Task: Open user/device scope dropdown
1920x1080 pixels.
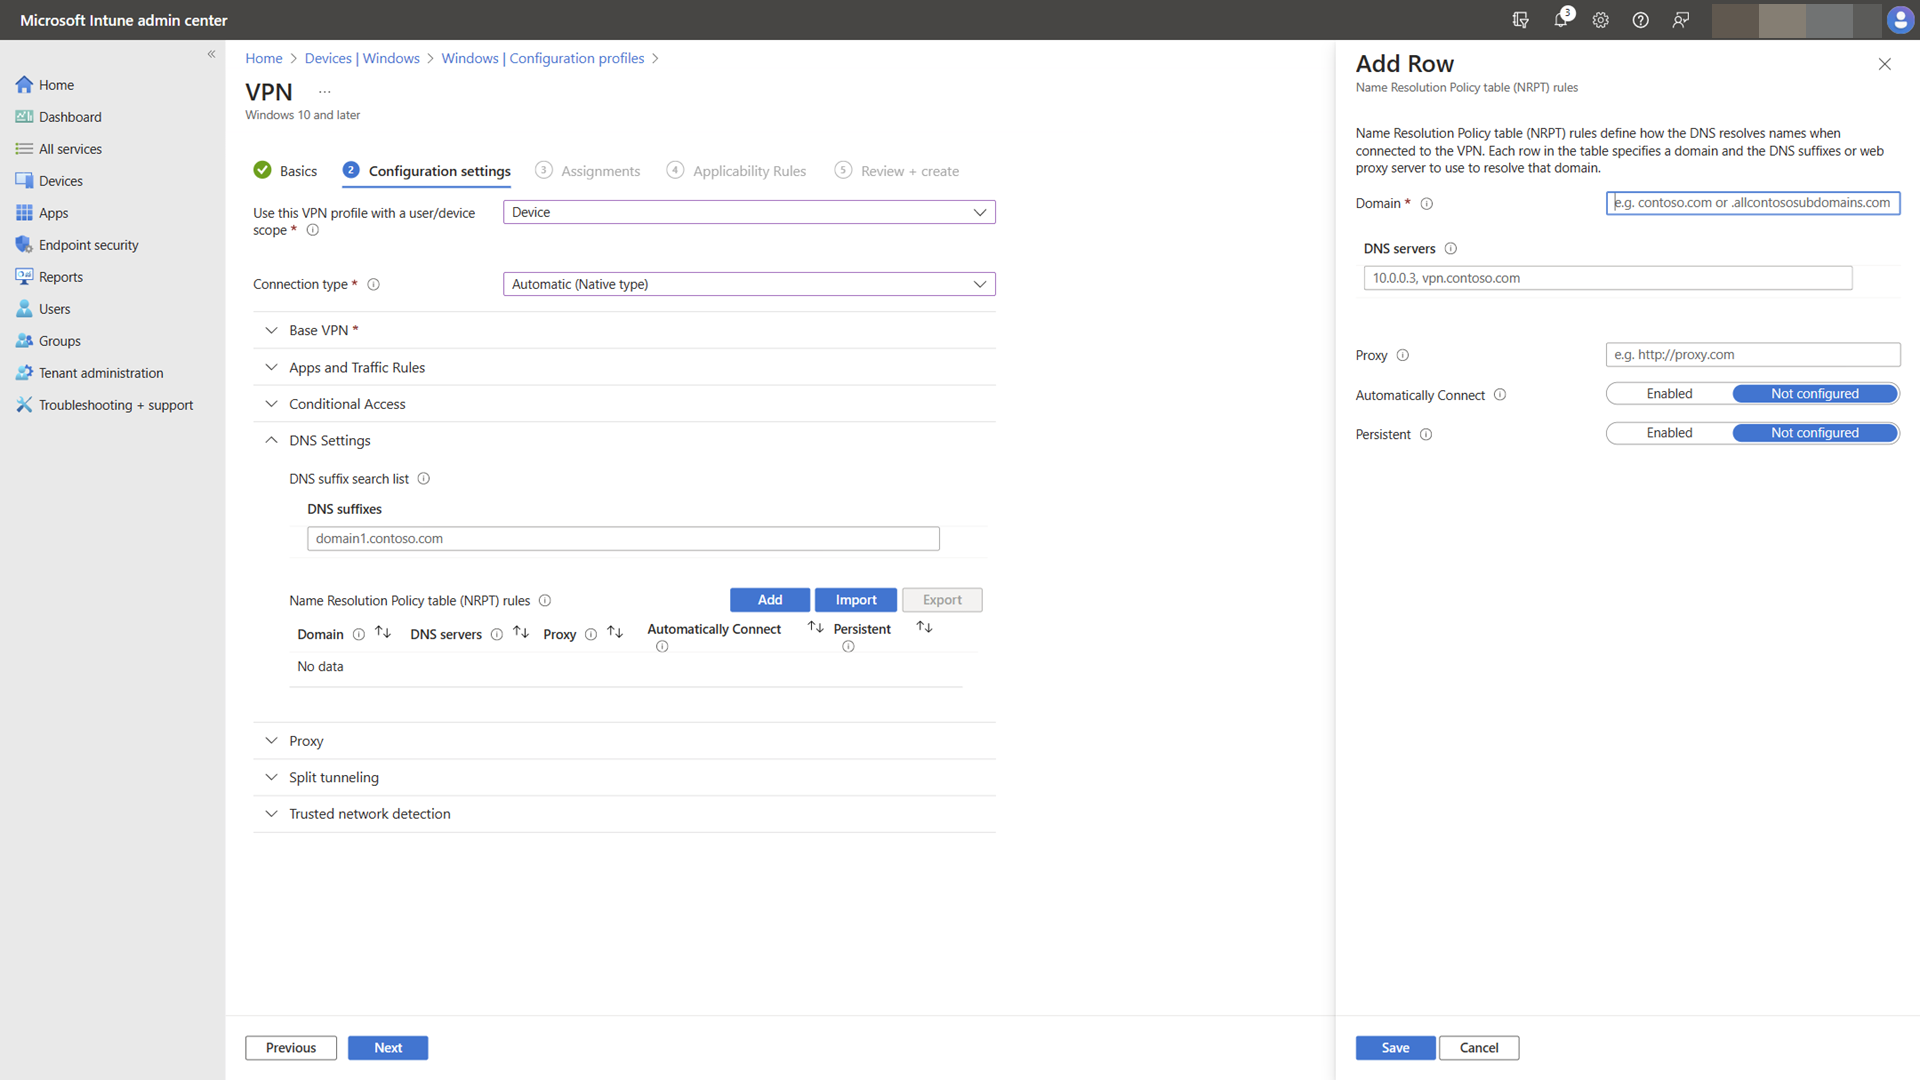Action: [x=749, y=212]
